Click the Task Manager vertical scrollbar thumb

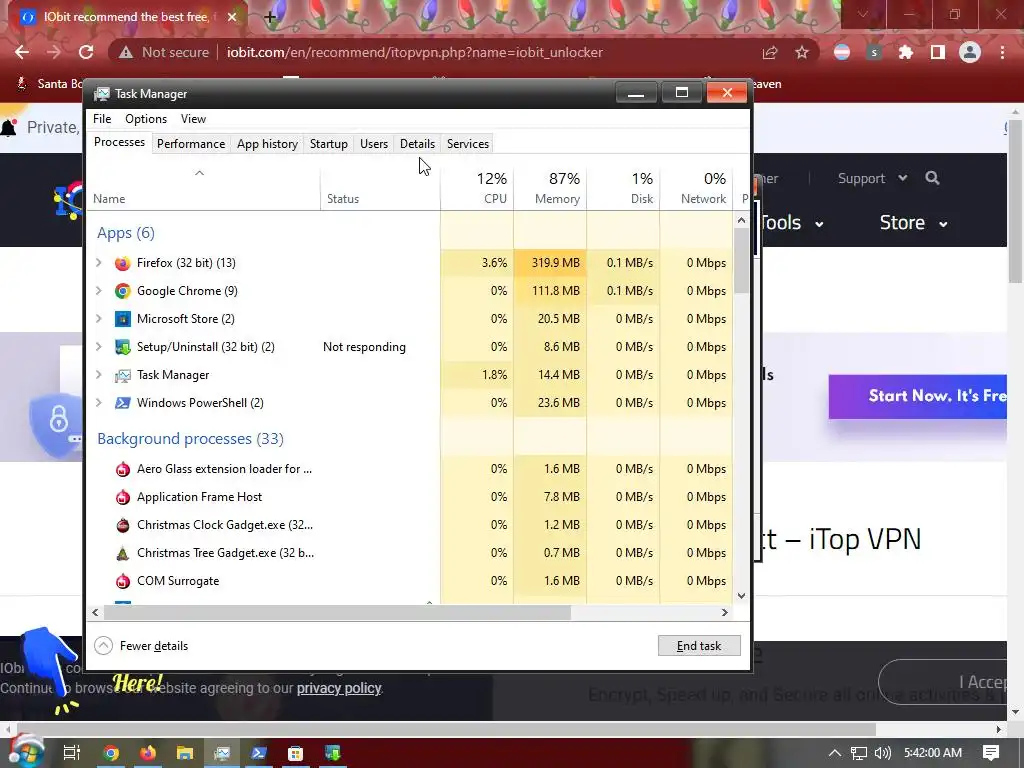(741, 261)
